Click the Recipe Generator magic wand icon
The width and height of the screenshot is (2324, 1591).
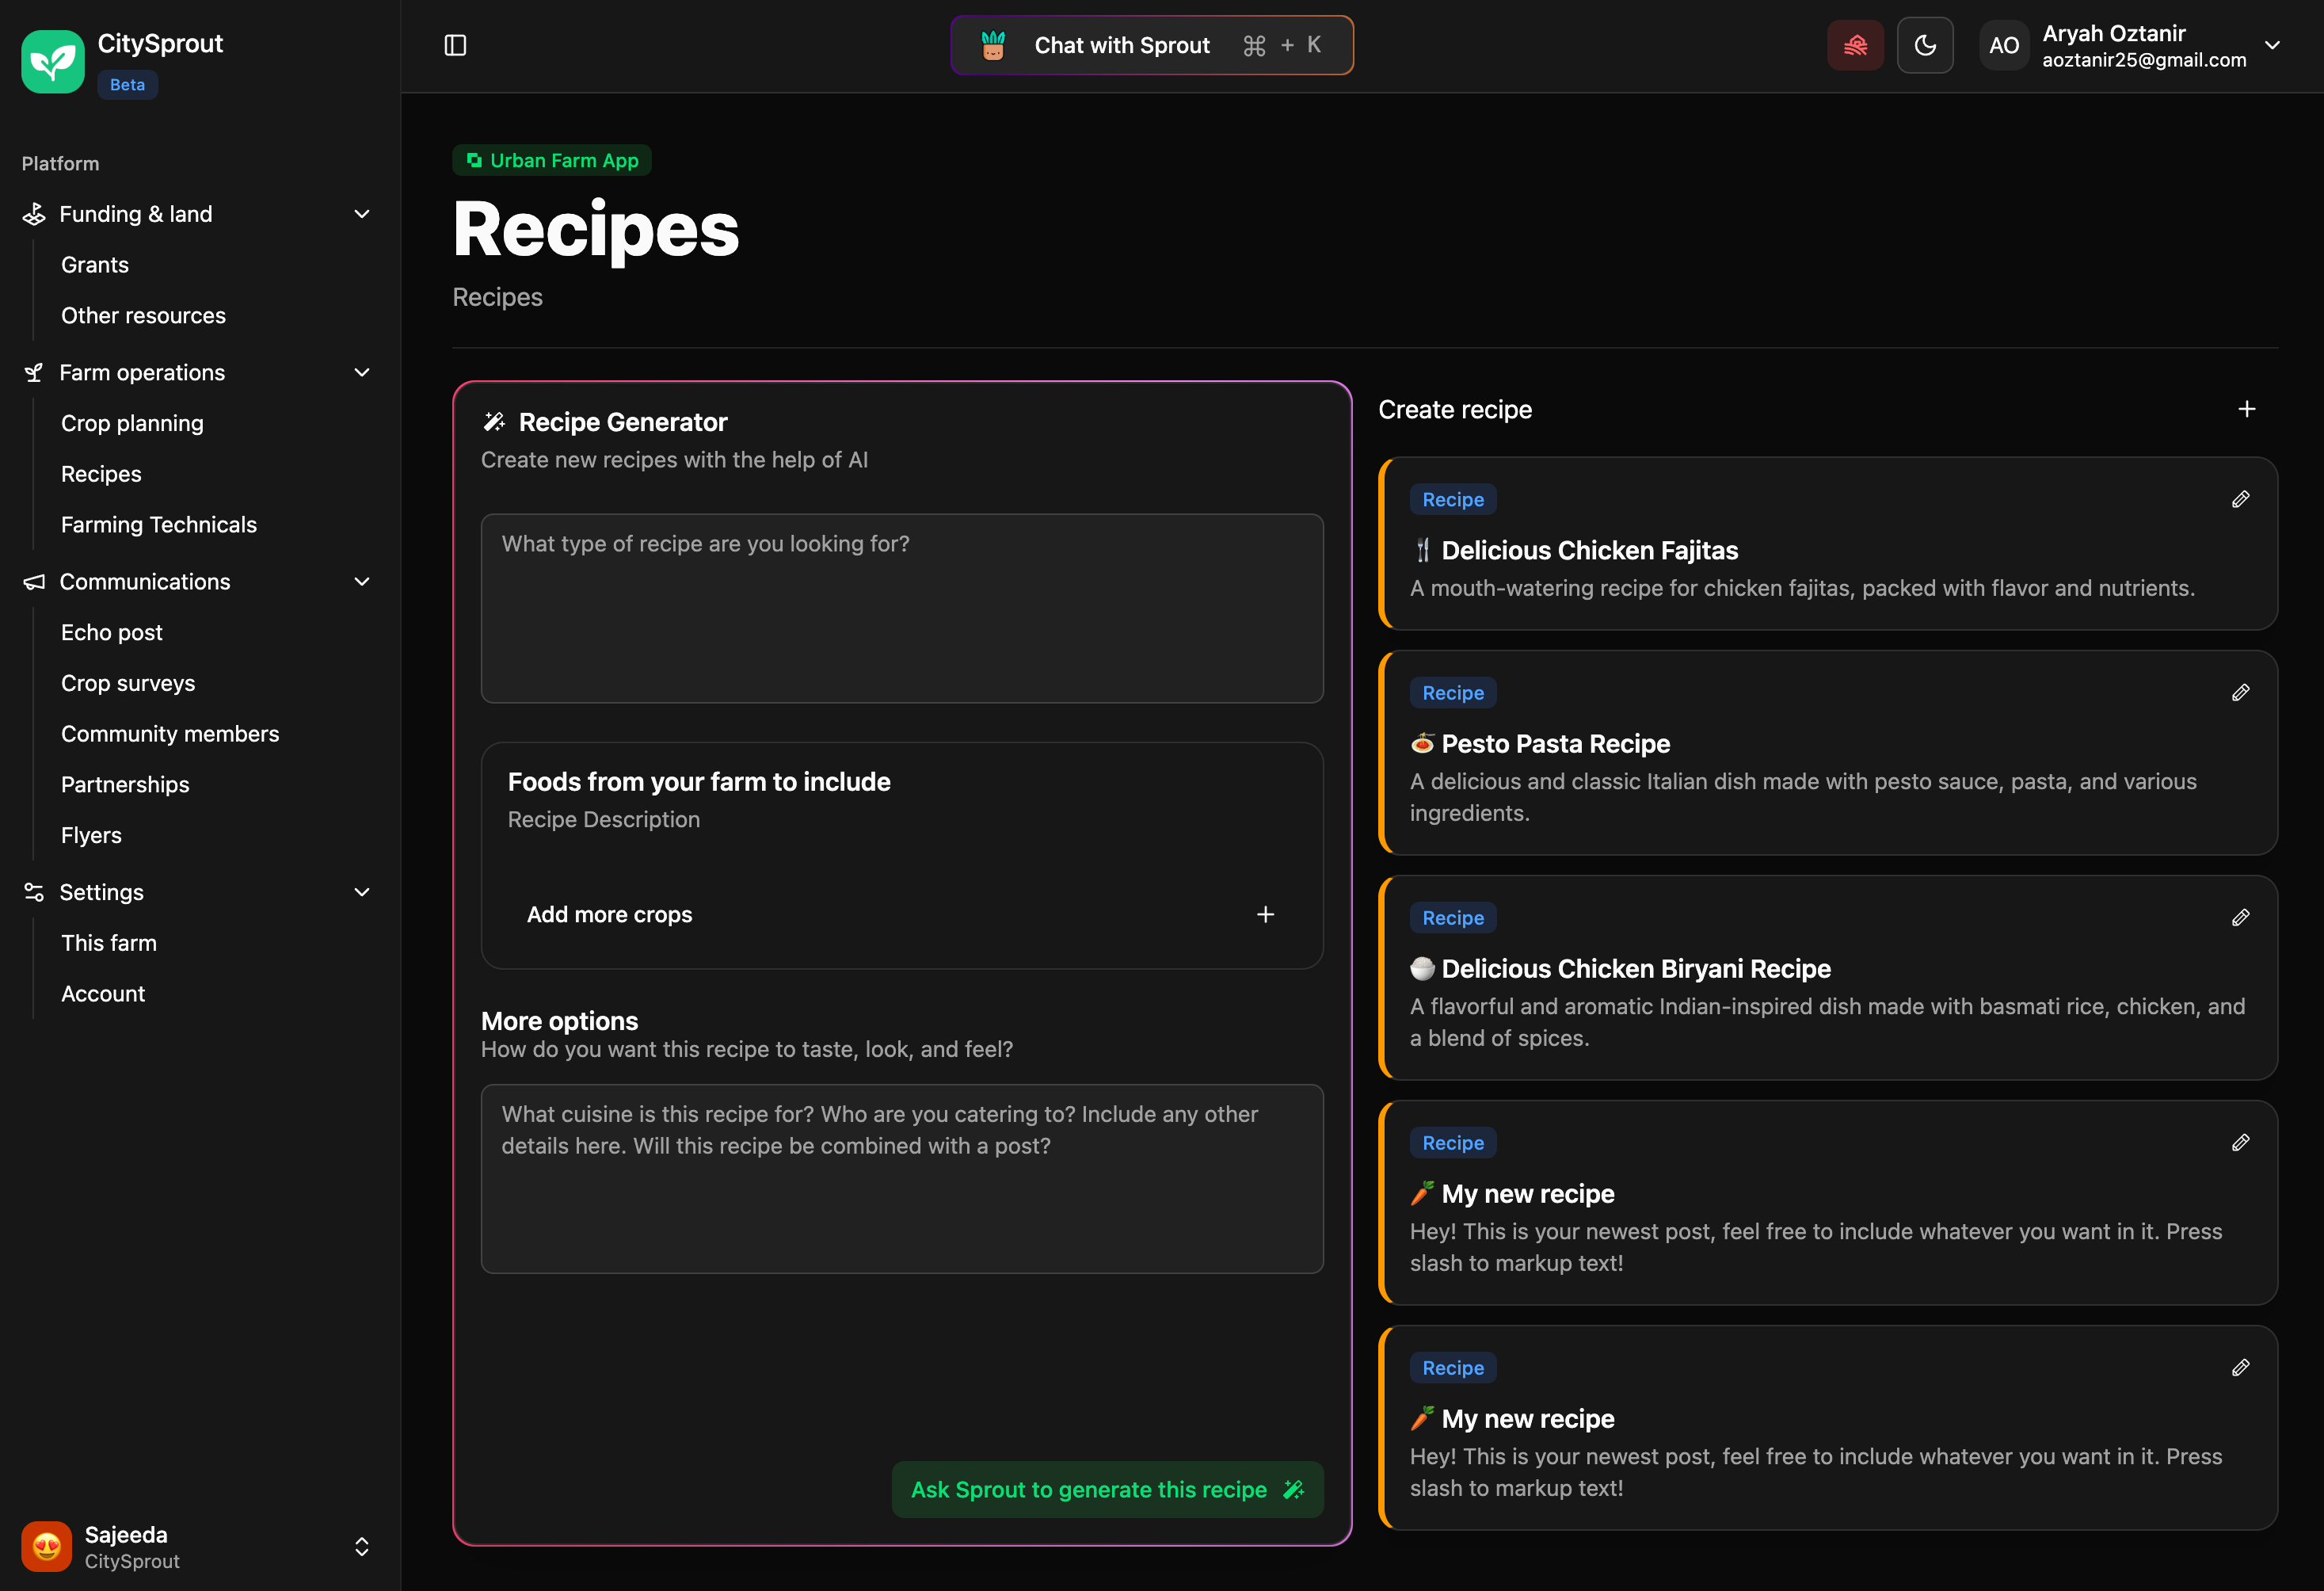494,422
